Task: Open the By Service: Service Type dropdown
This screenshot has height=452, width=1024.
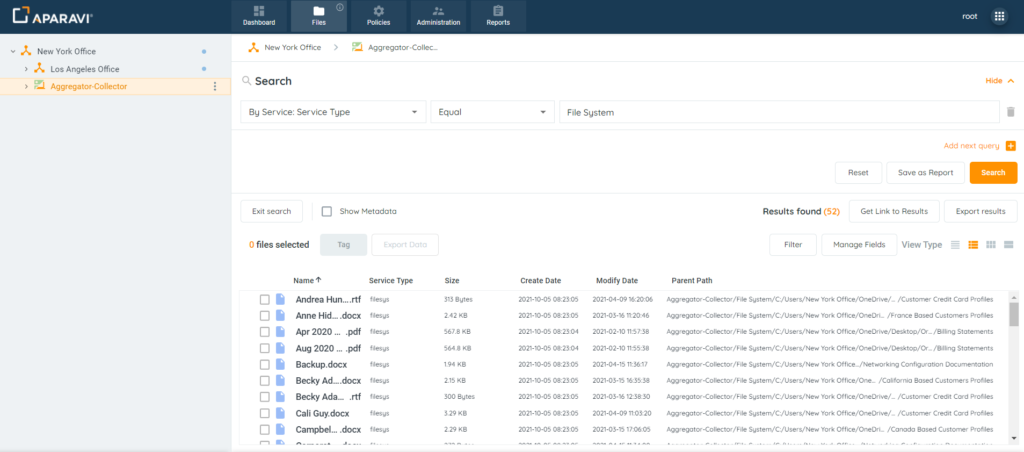Action: (333, 113)
